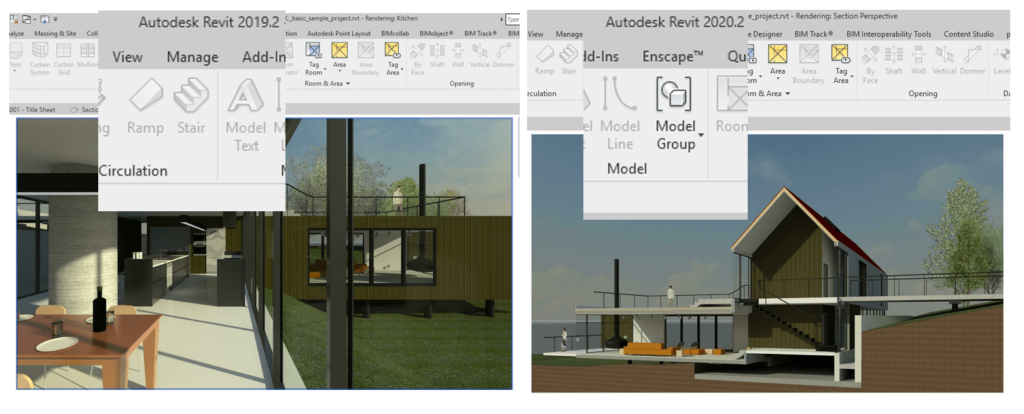
Task: Choose By Face opening in Revit 2019.2
Action: [x=418, y=59]
